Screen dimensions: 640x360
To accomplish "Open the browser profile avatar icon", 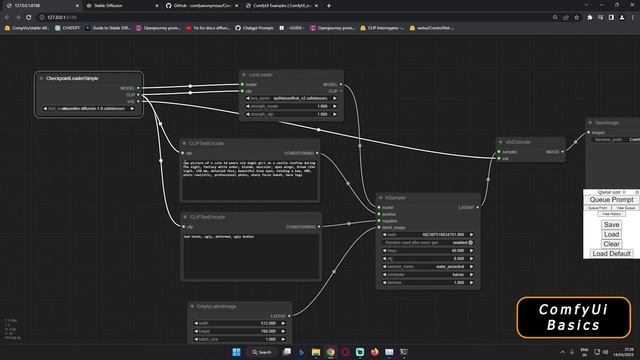I will point(622,18).
